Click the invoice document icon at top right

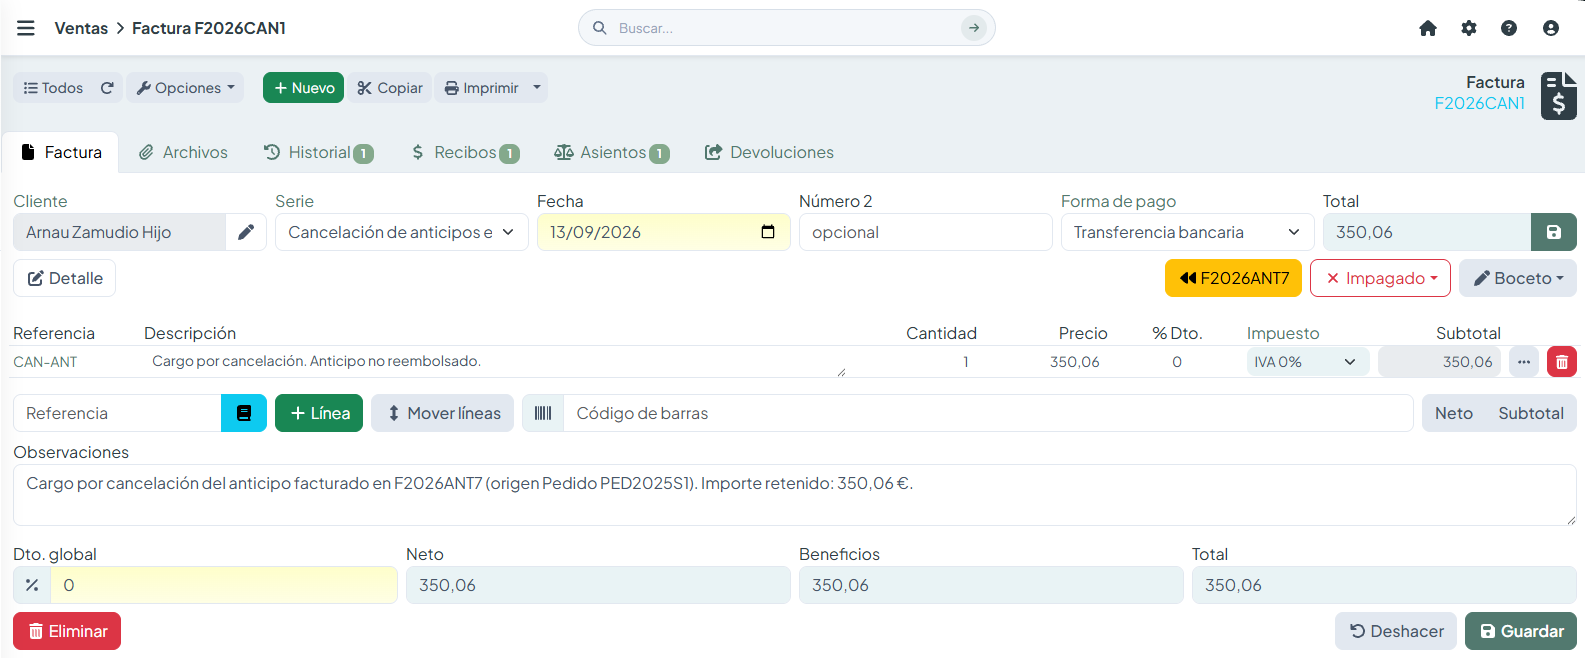pyautogui.click(x=1559, y=95)
